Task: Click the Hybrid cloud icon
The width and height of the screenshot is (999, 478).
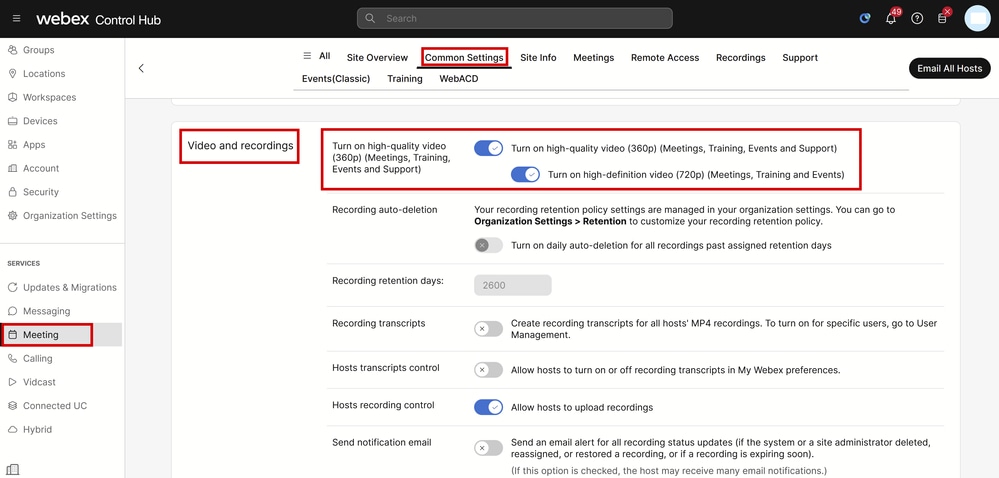Action: click(x=12, y=429)
